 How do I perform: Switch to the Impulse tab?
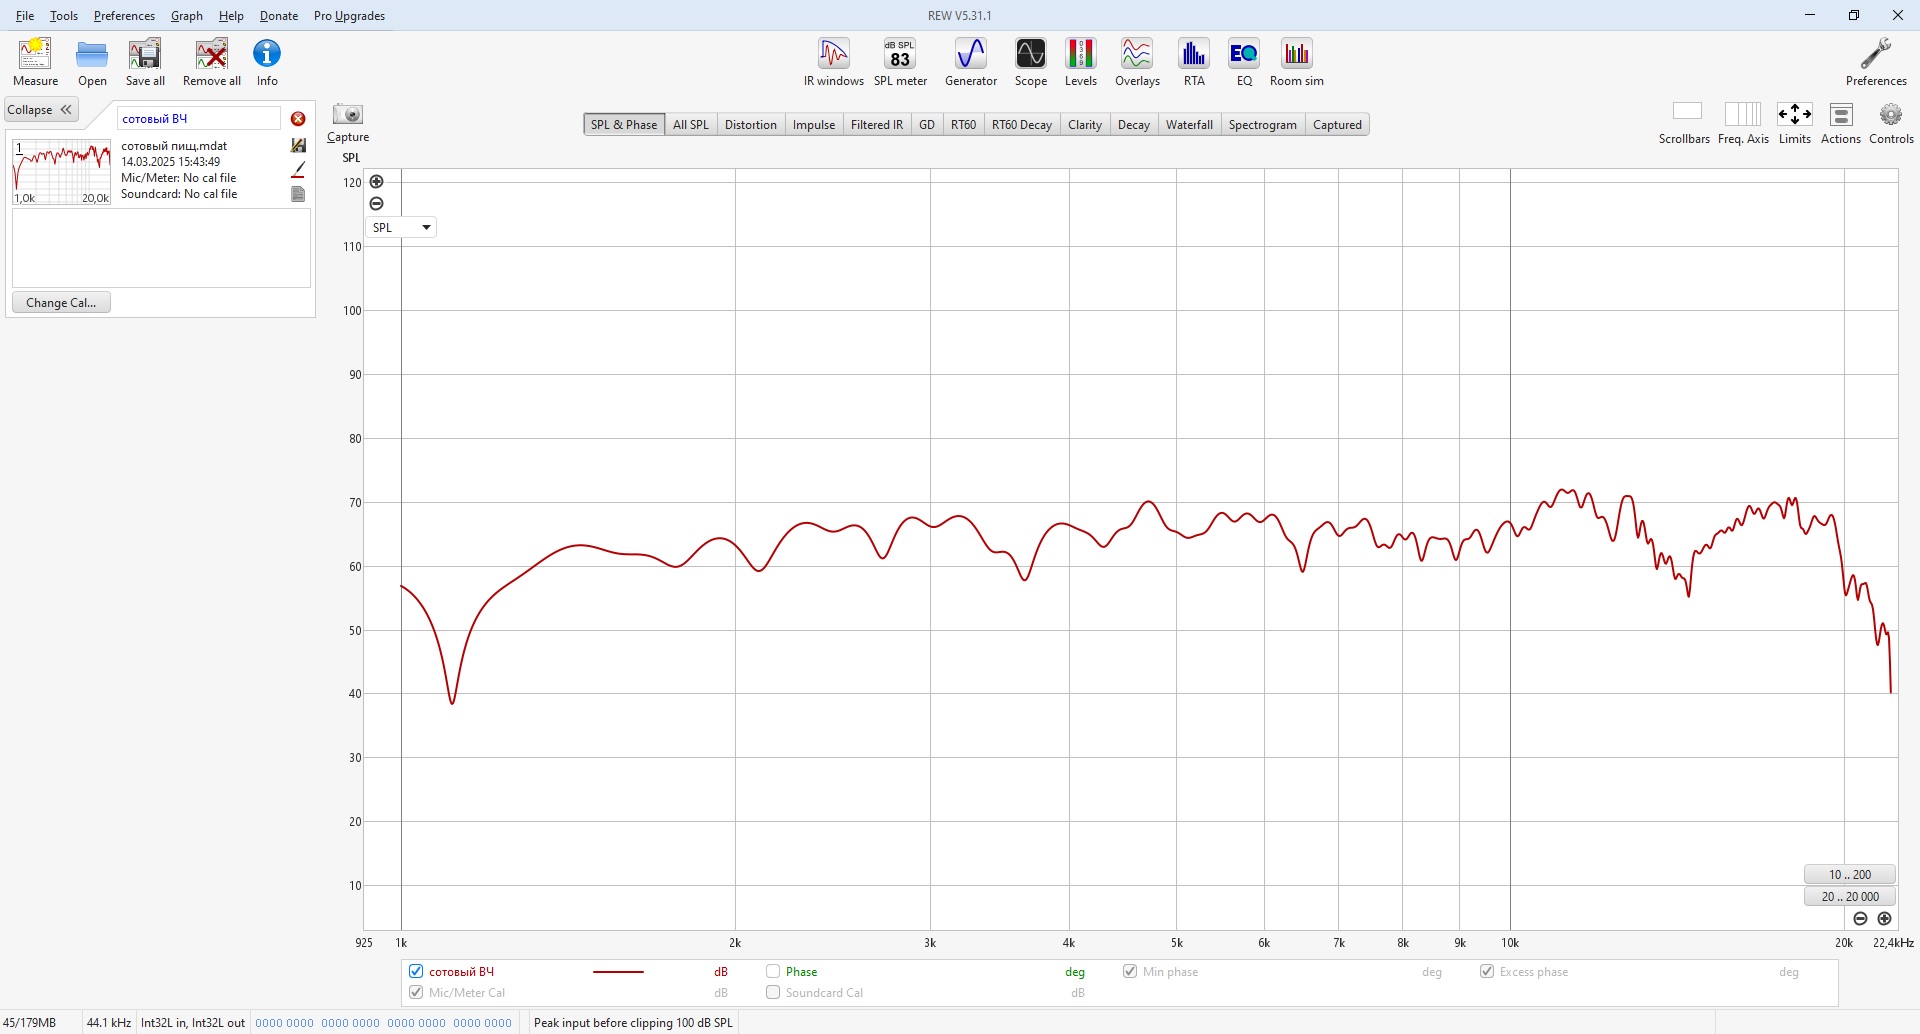[814, 125]
